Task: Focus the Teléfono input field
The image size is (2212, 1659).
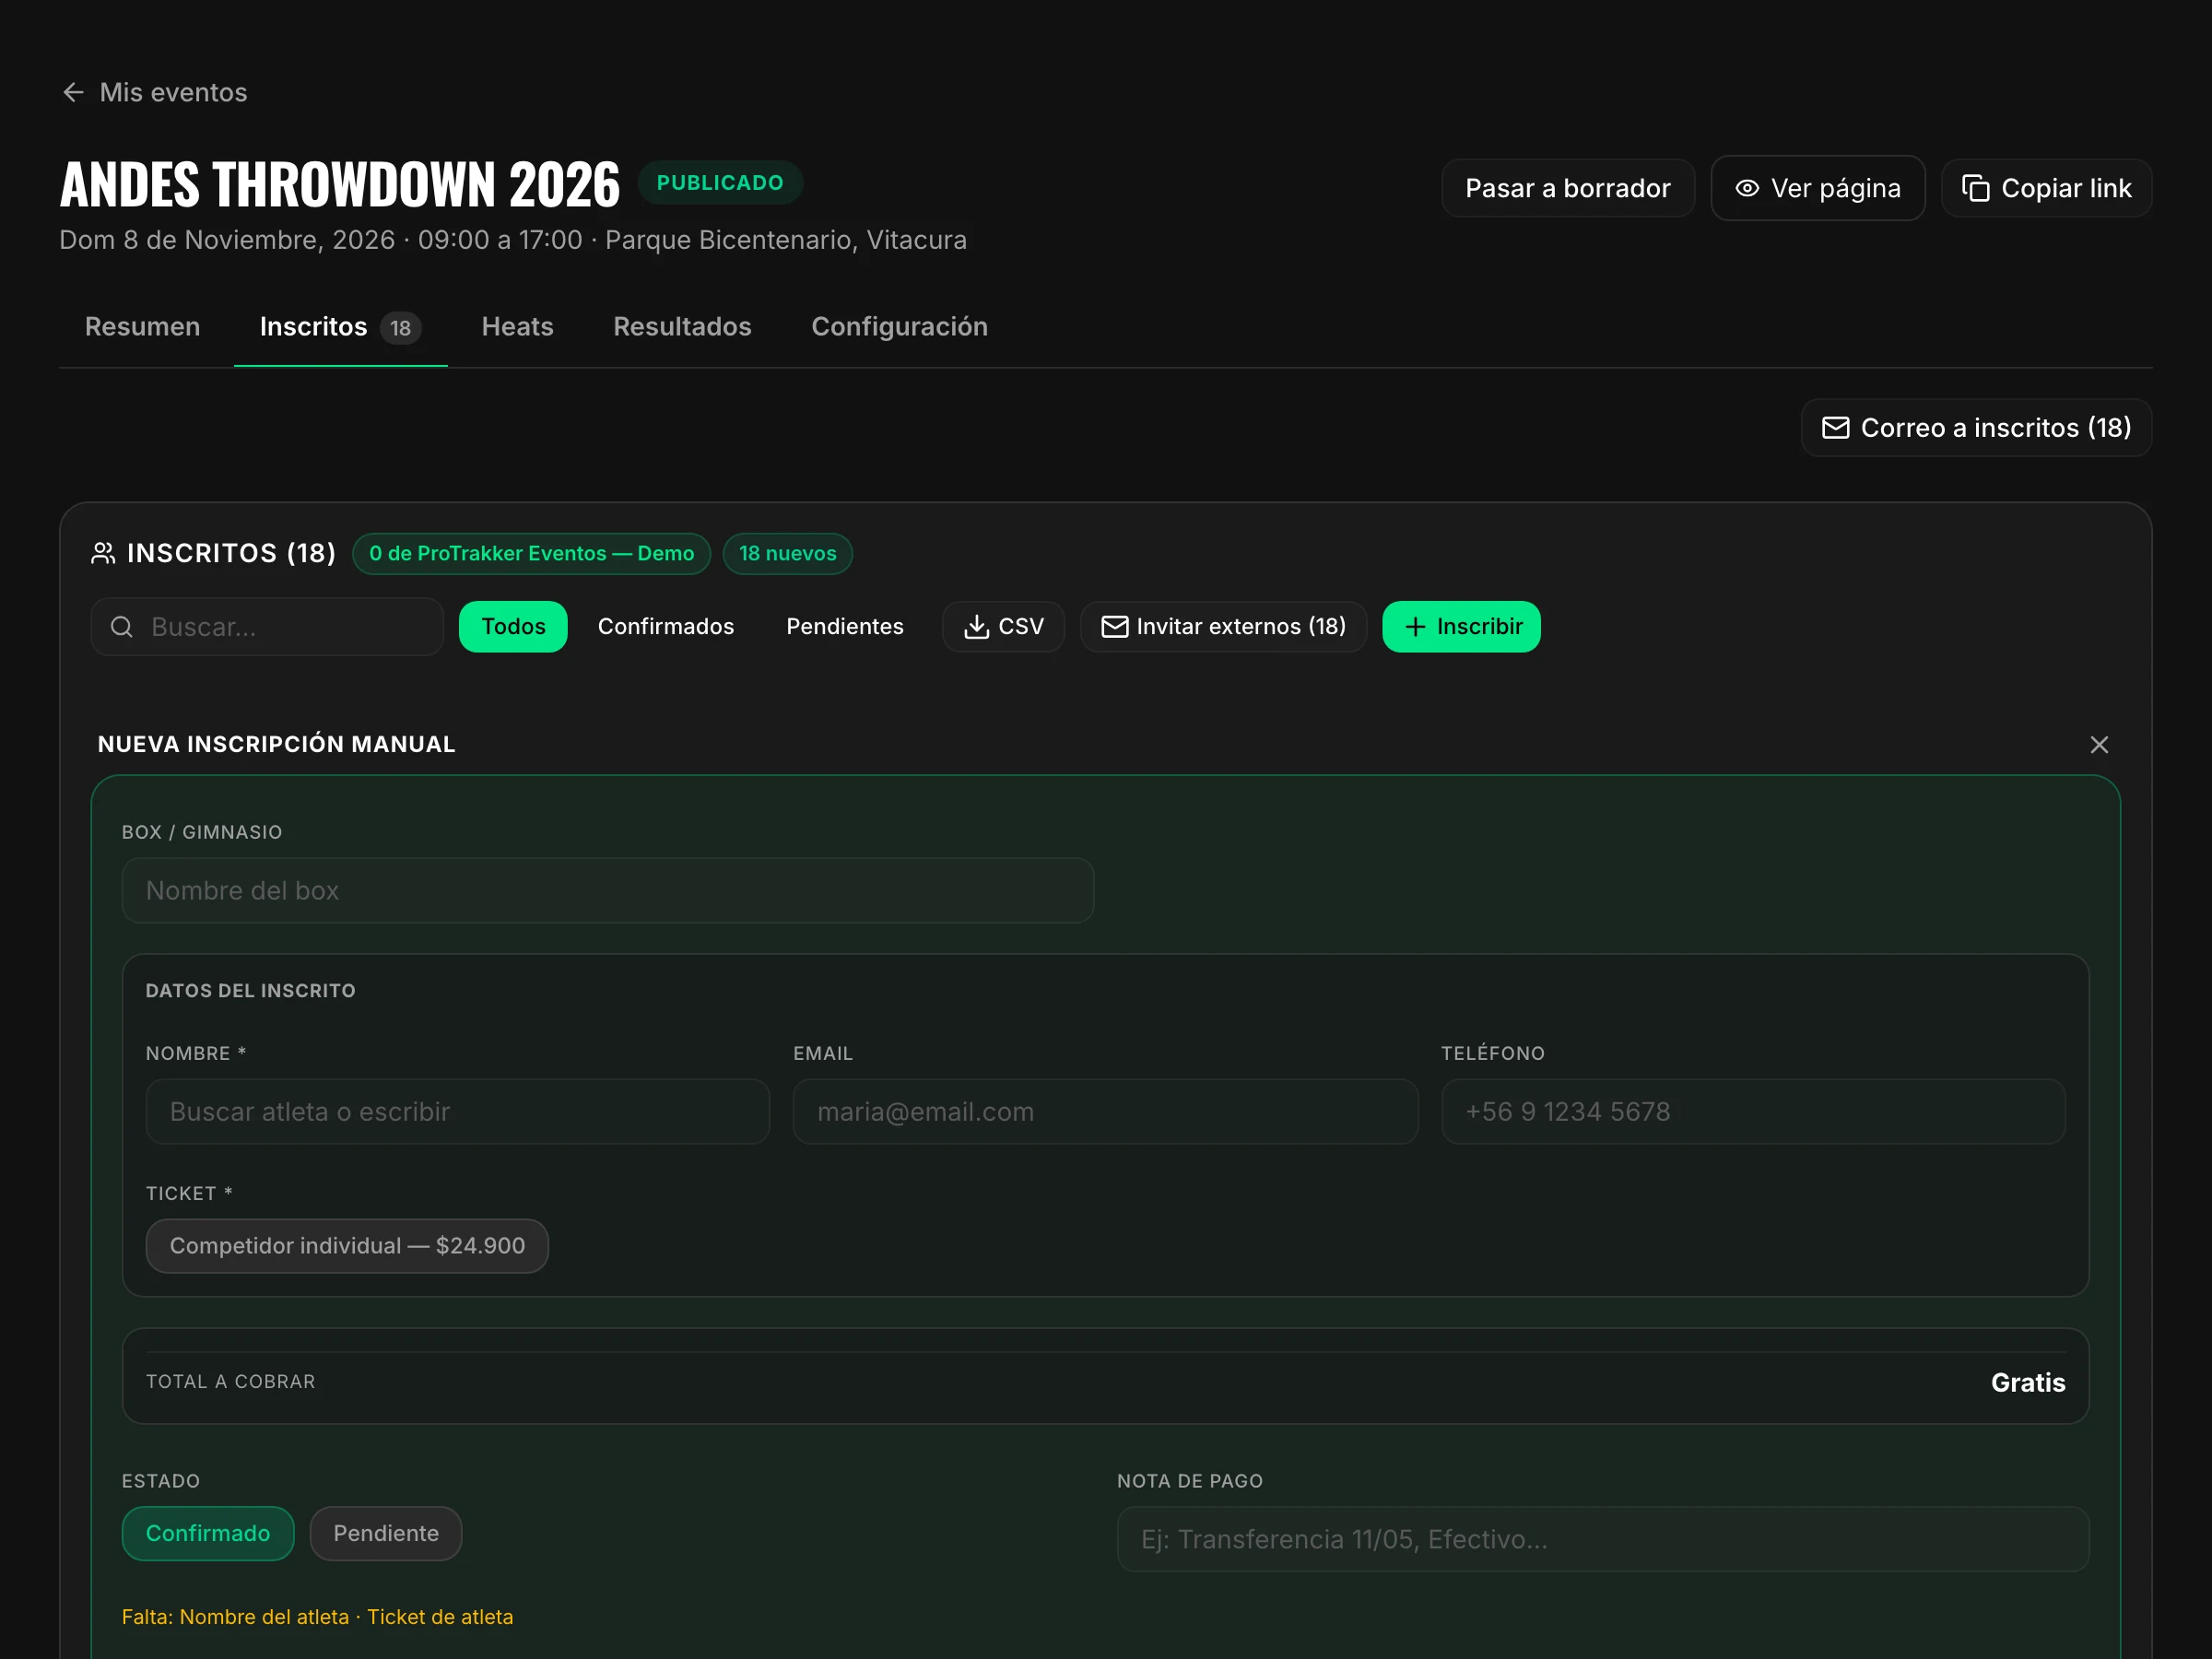Action: click(1753, 1111)
